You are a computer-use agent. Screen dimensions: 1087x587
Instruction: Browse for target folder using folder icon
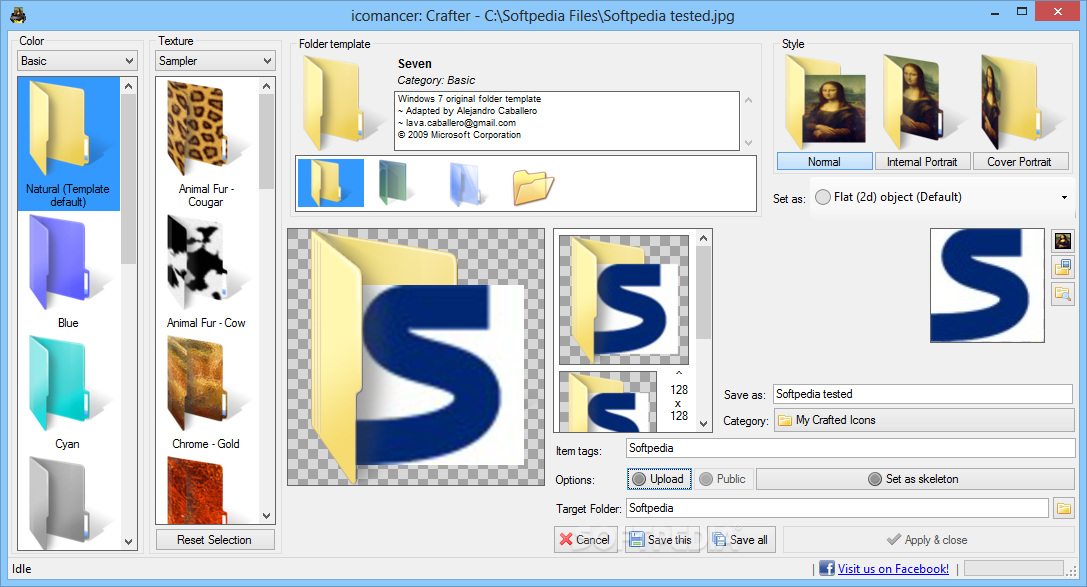tap(1063, 508)
